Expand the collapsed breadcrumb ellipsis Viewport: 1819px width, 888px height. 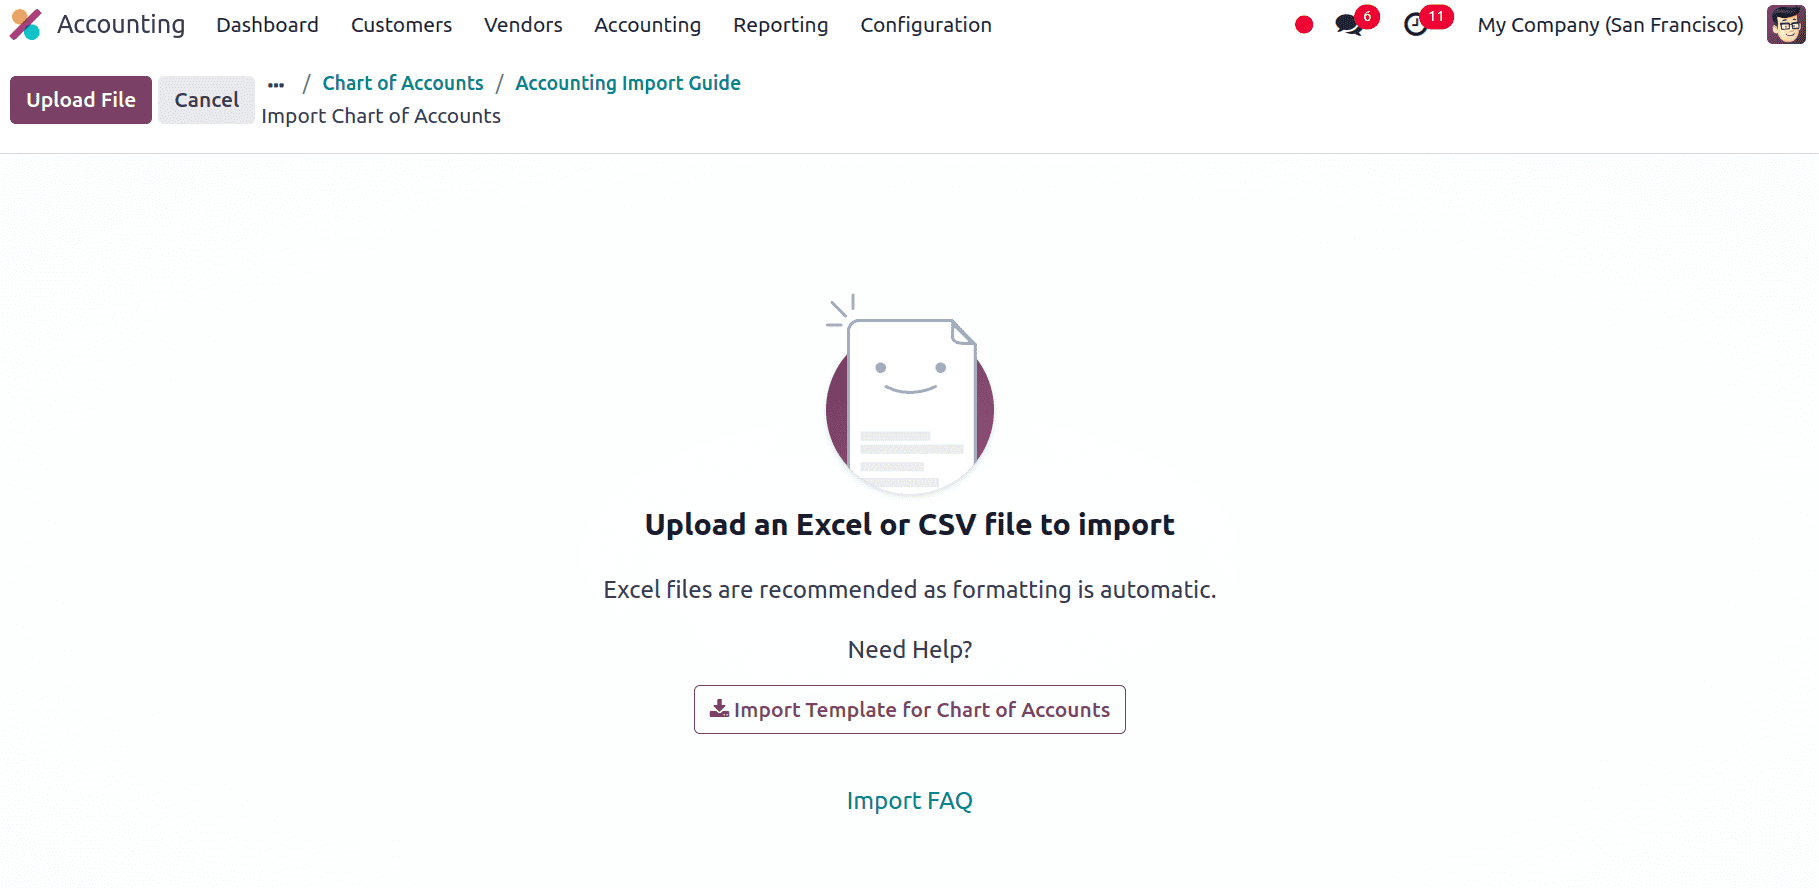click(276, 85)
